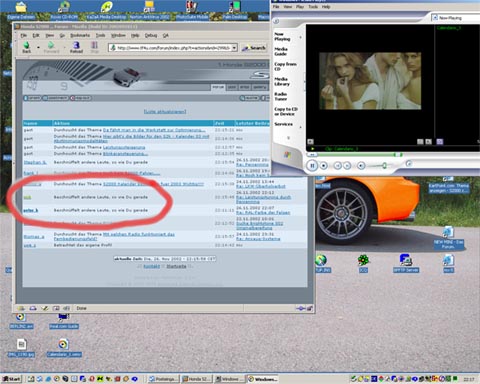
Task: Open the URL bar history dropdown
Action: tap(234, 48)
